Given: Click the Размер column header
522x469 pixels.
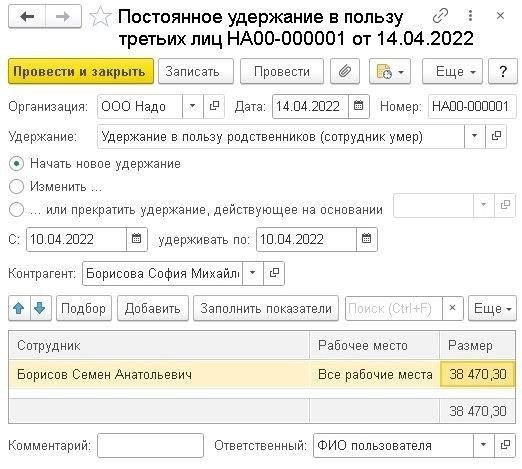Looking at the screenshot, I should click(x=477, y=345).
